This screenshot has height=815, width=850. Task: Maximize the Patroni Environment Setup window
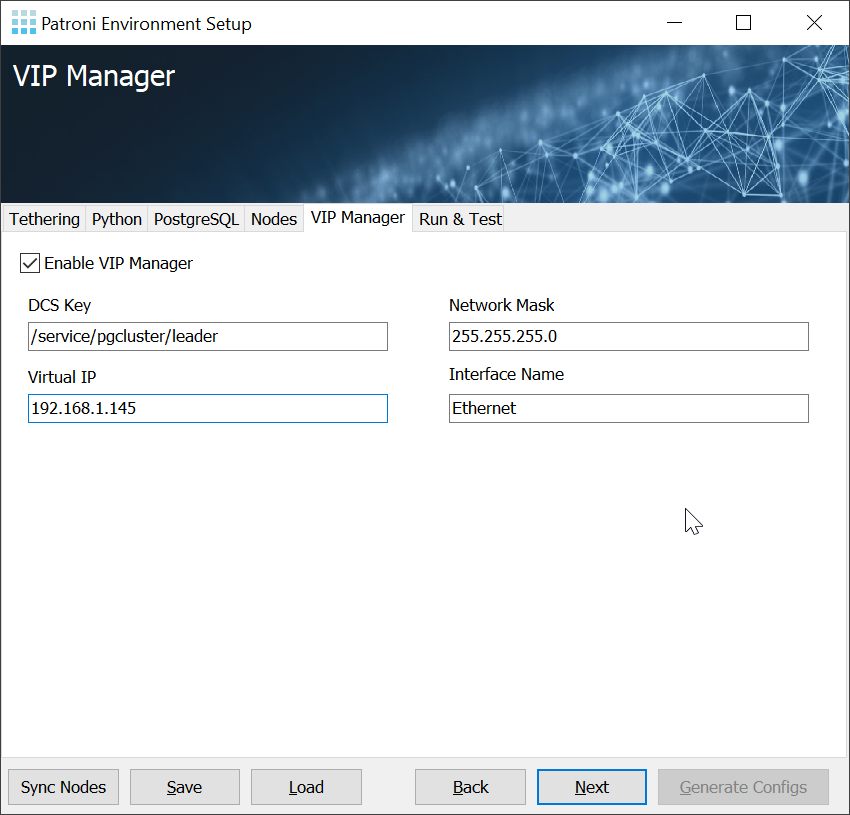tap(743, 23)
